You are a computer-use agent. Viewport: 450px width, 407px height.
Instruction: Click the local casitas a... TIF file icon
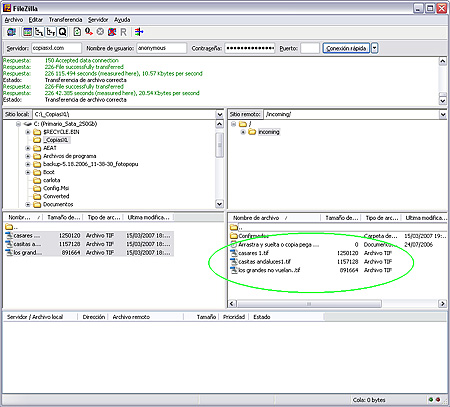point(9,244)
